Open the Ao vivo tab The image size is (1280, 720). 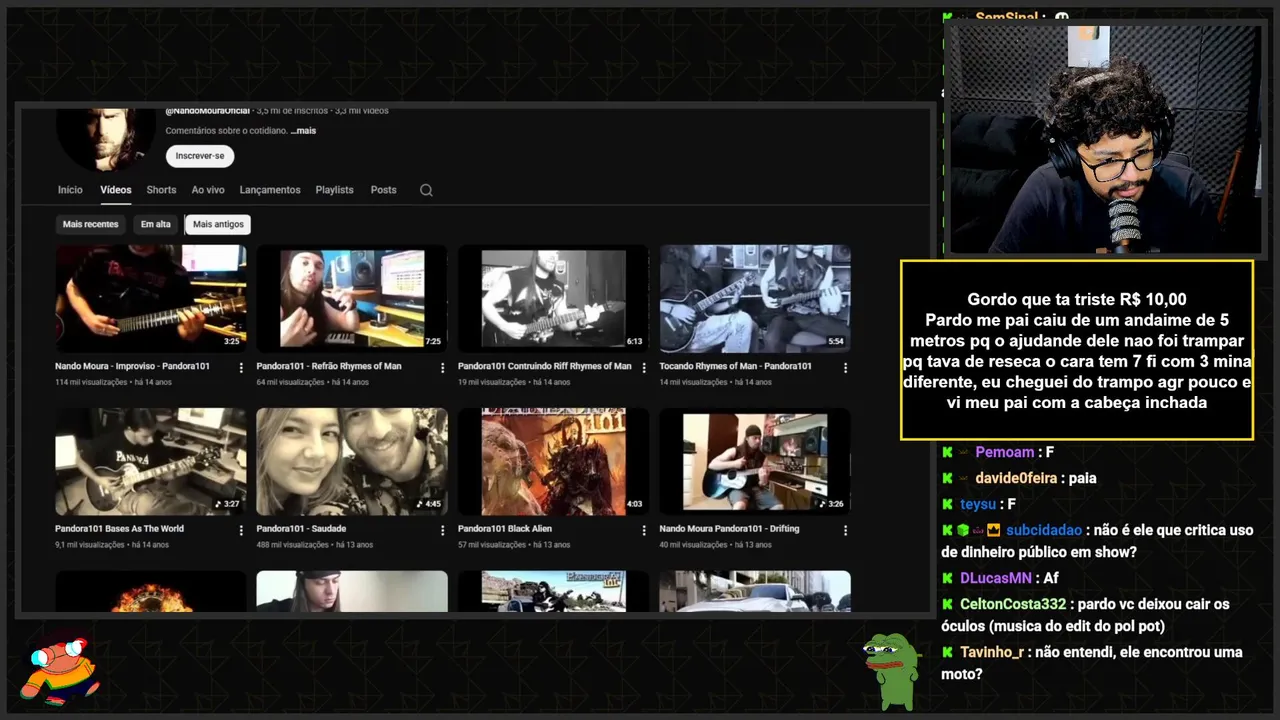point(208,190)
